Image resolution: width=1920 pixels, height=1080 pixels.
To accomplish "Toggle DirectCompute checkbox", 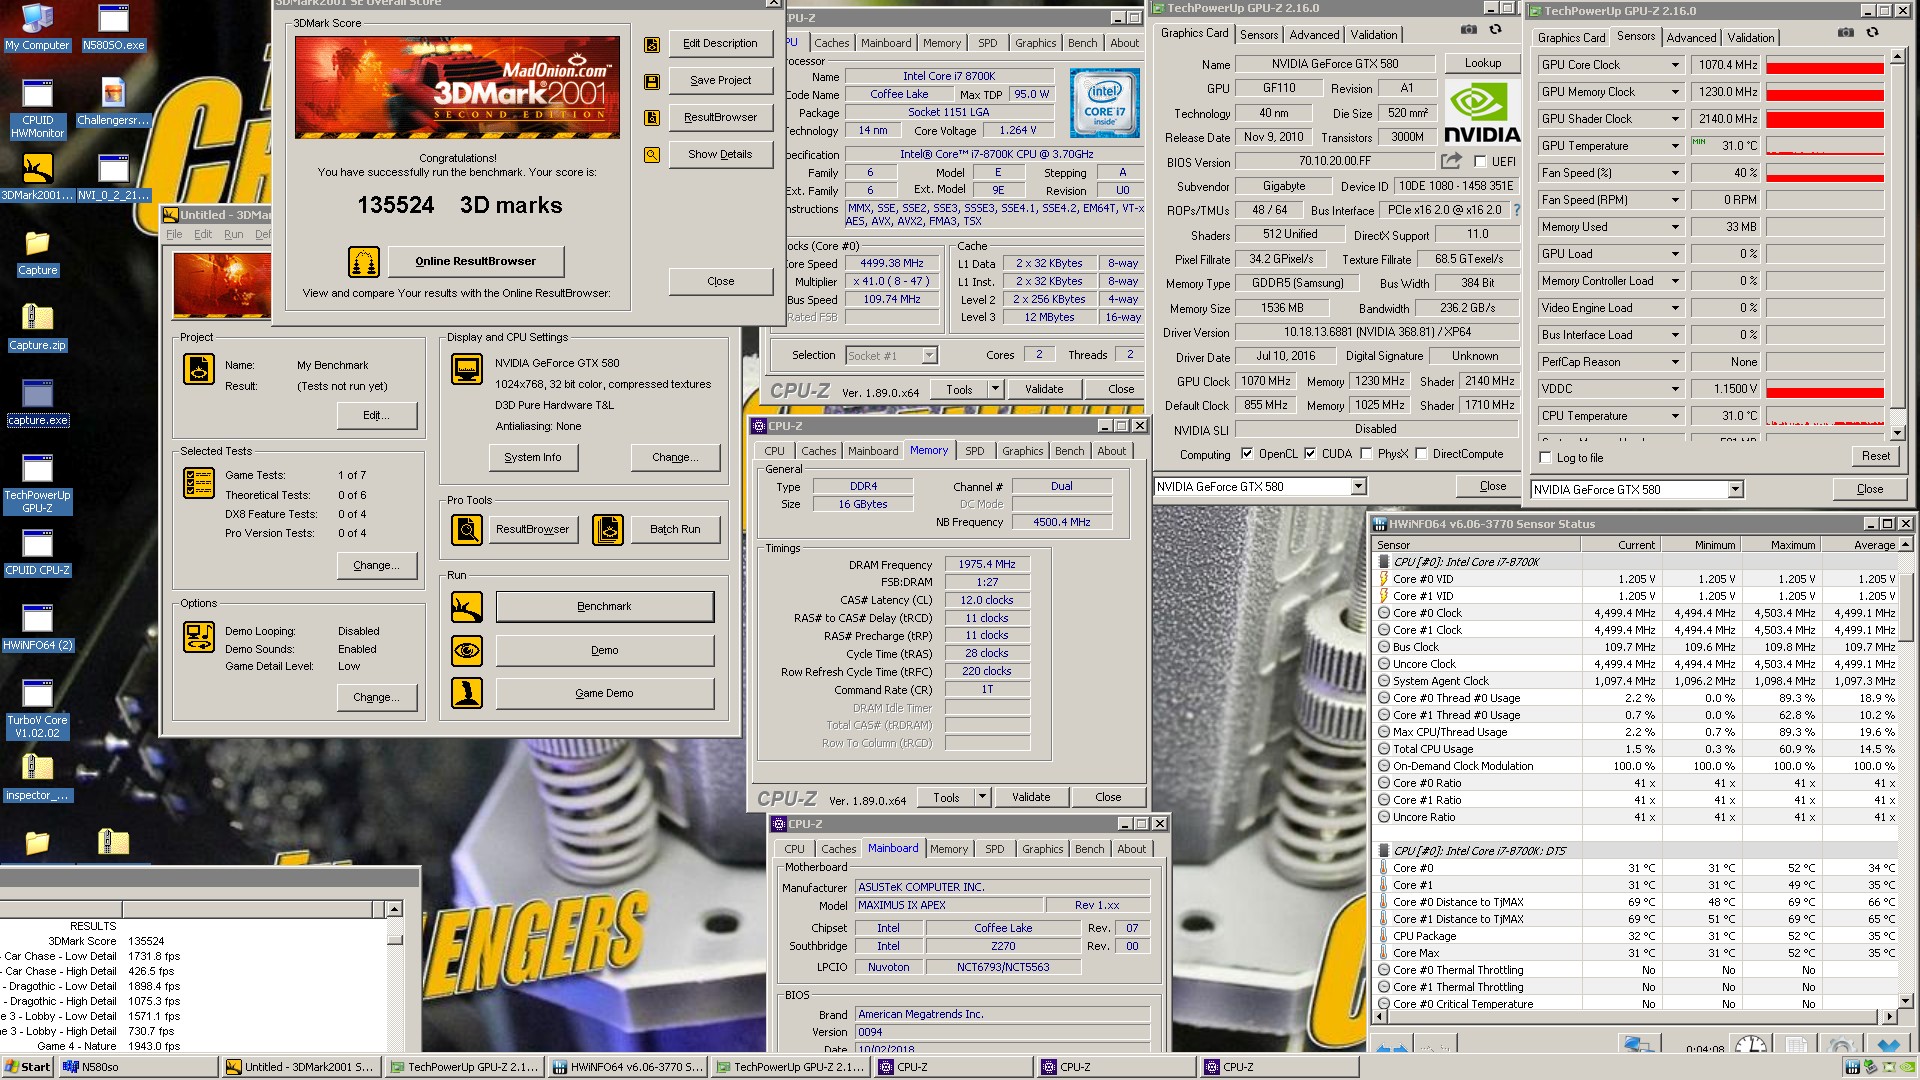I will pyautogui.click(x=1421, y=454).
